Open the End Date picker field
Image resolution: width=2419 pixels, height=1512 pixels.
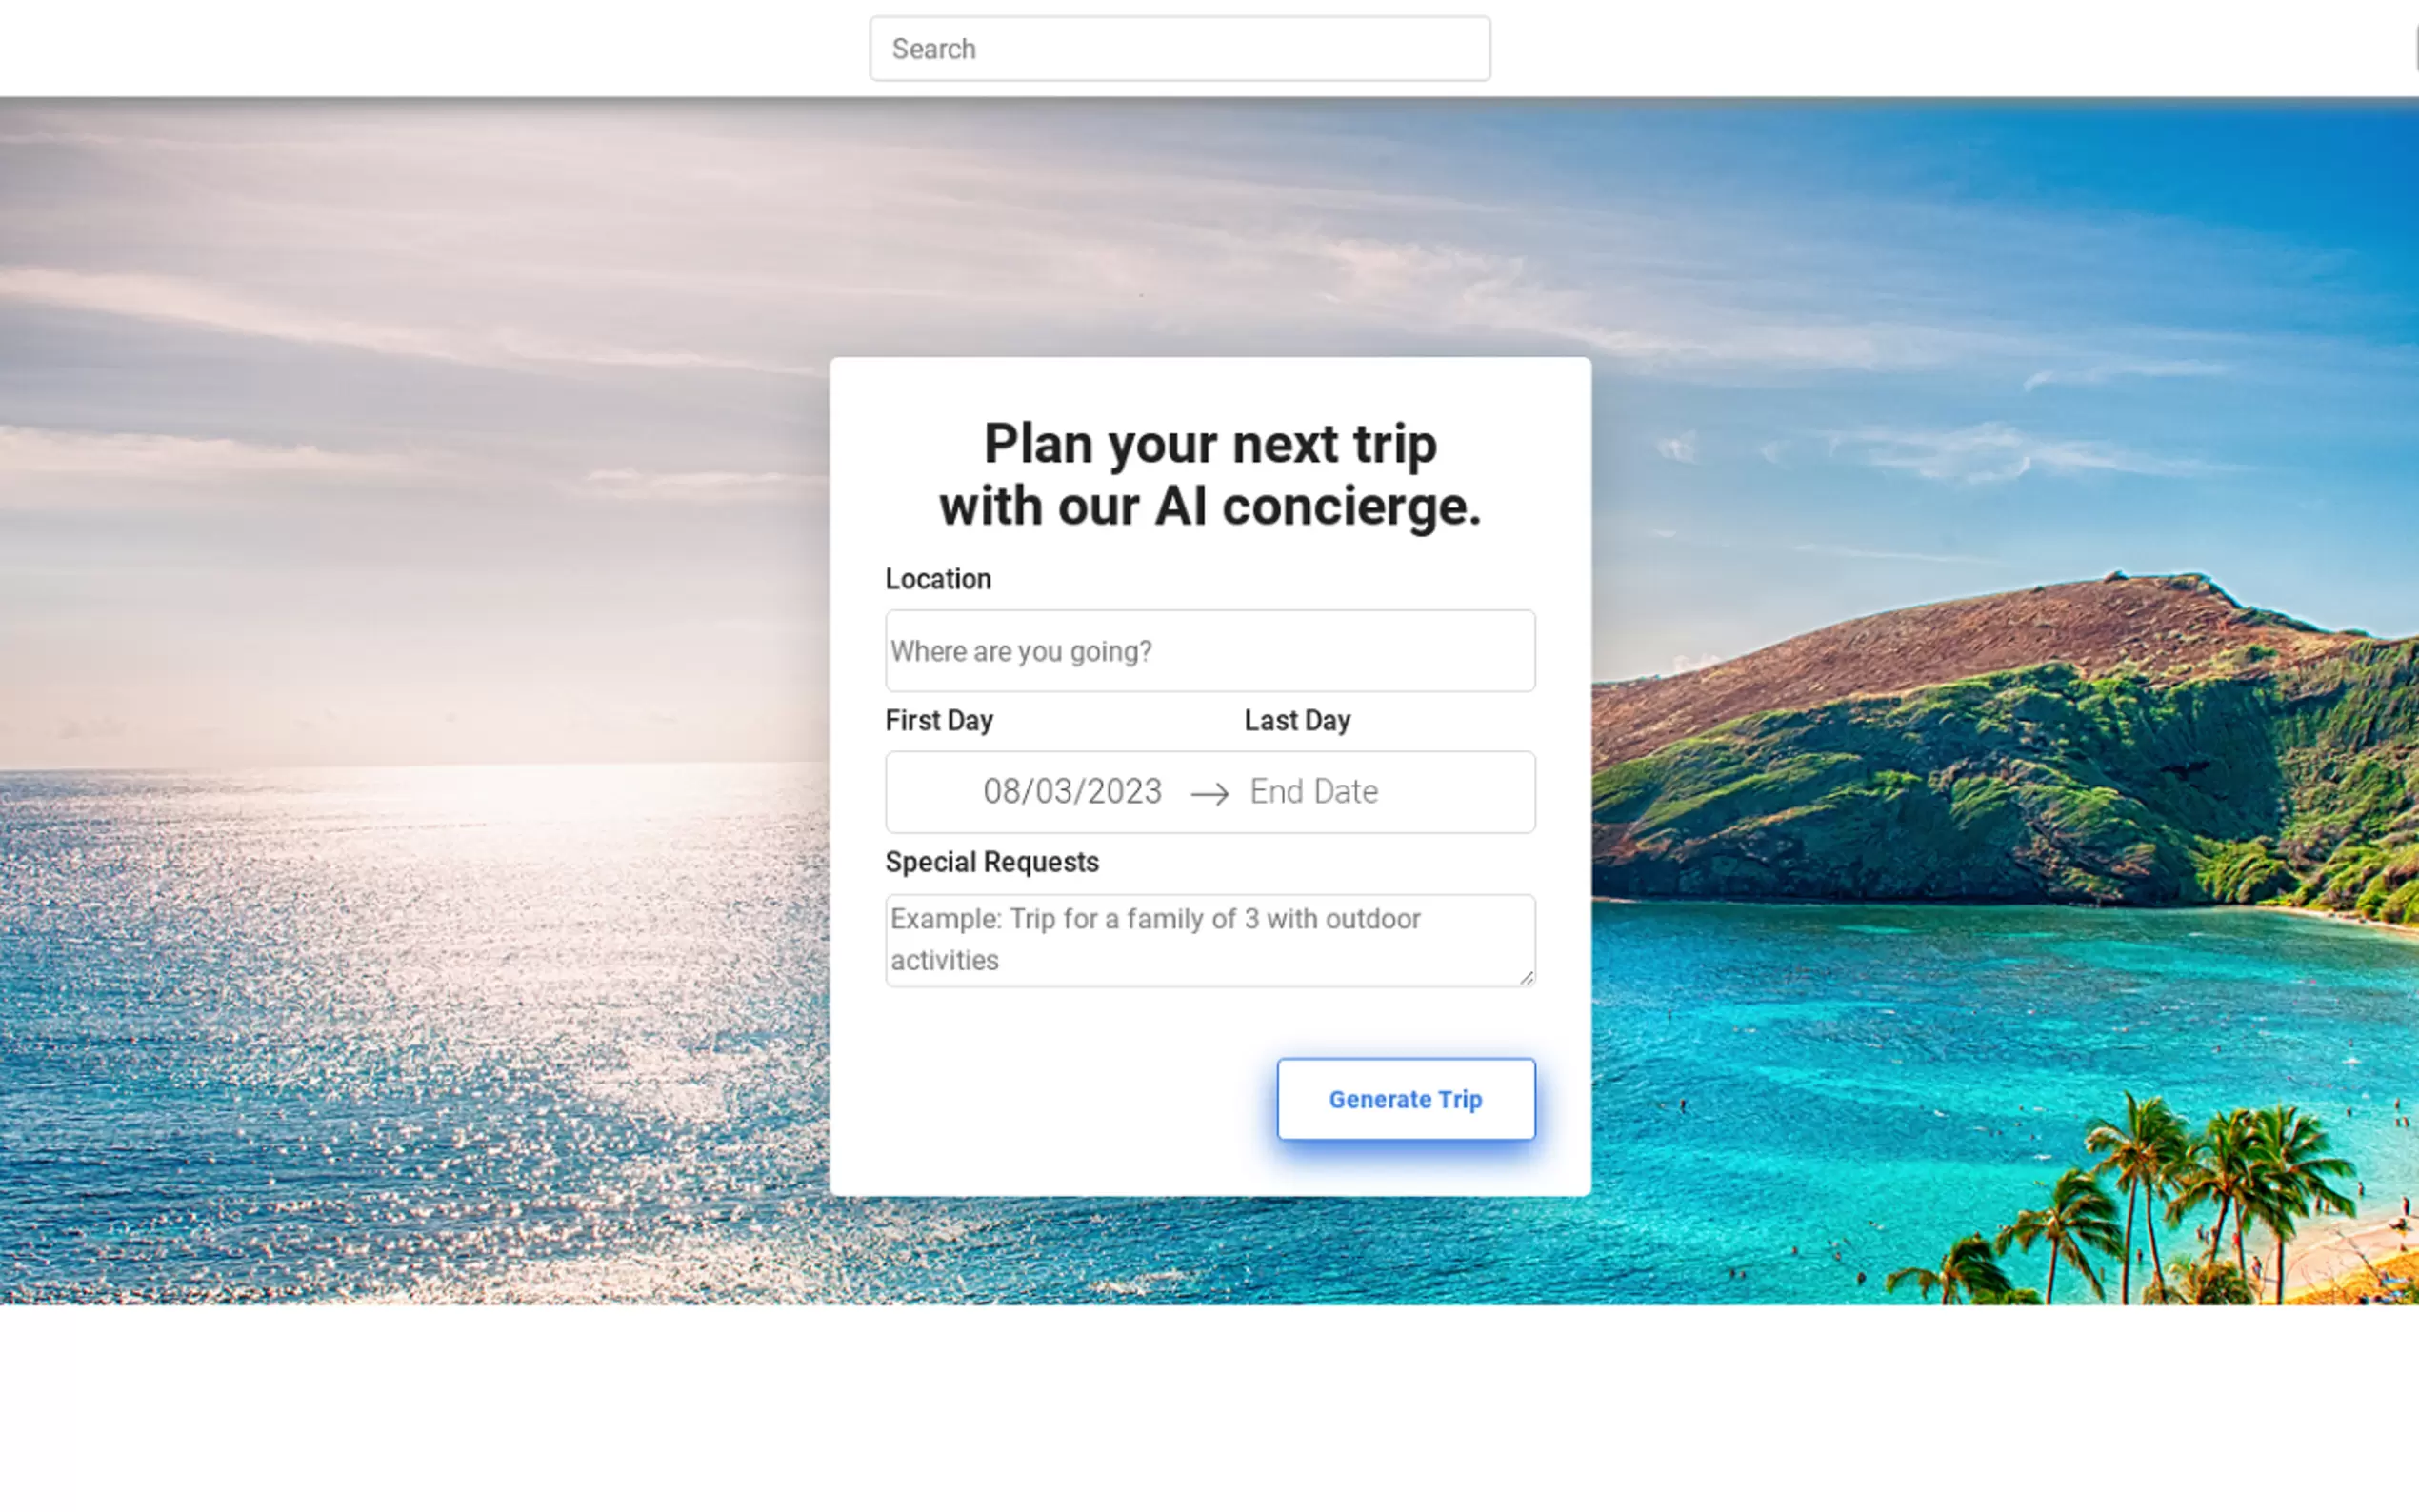tap(1313, 792)
